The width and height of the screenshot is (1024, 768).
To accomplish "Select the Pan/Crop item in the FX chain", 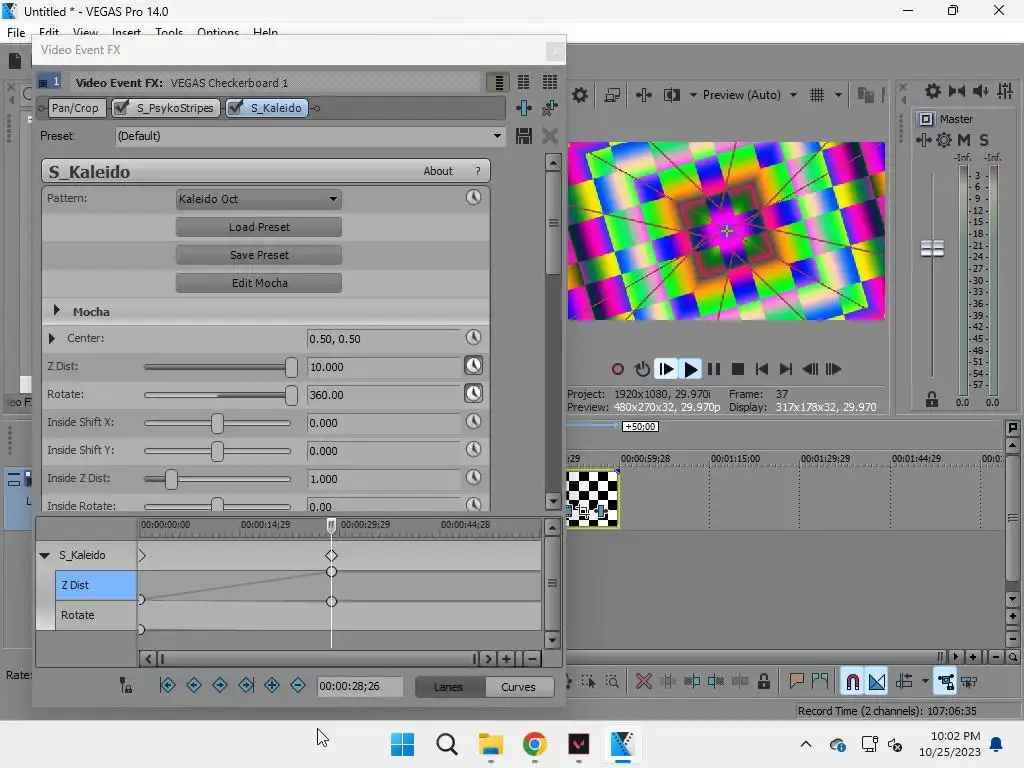I will coord(76,108).
